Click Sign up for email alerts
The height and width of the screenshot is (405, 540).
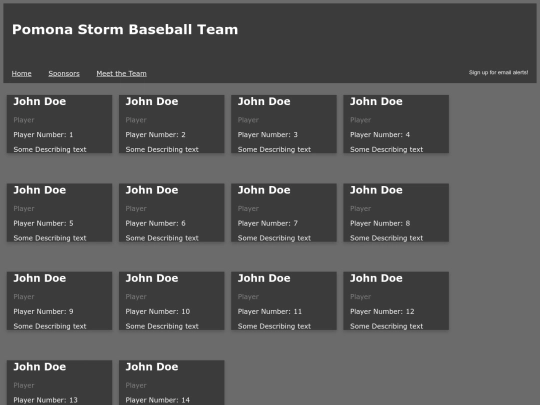pyautogui.click(x=498, y=72)
